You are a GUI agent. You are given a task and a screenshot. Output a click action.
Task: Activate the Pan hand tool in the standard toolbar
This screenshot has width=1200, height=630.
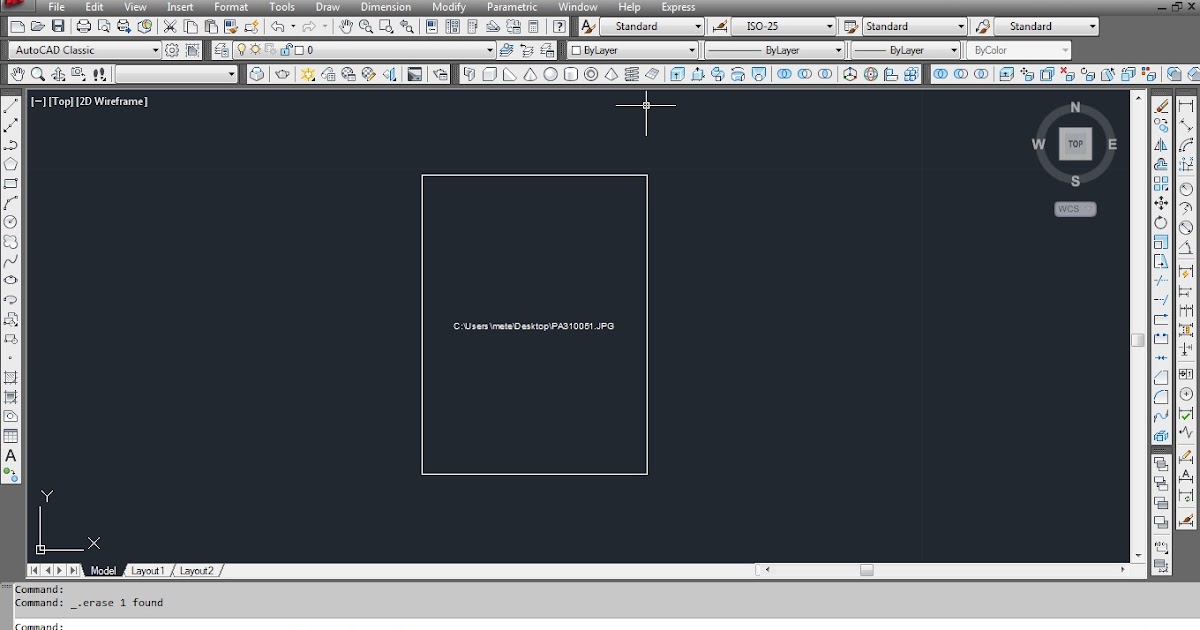(346, 26)
